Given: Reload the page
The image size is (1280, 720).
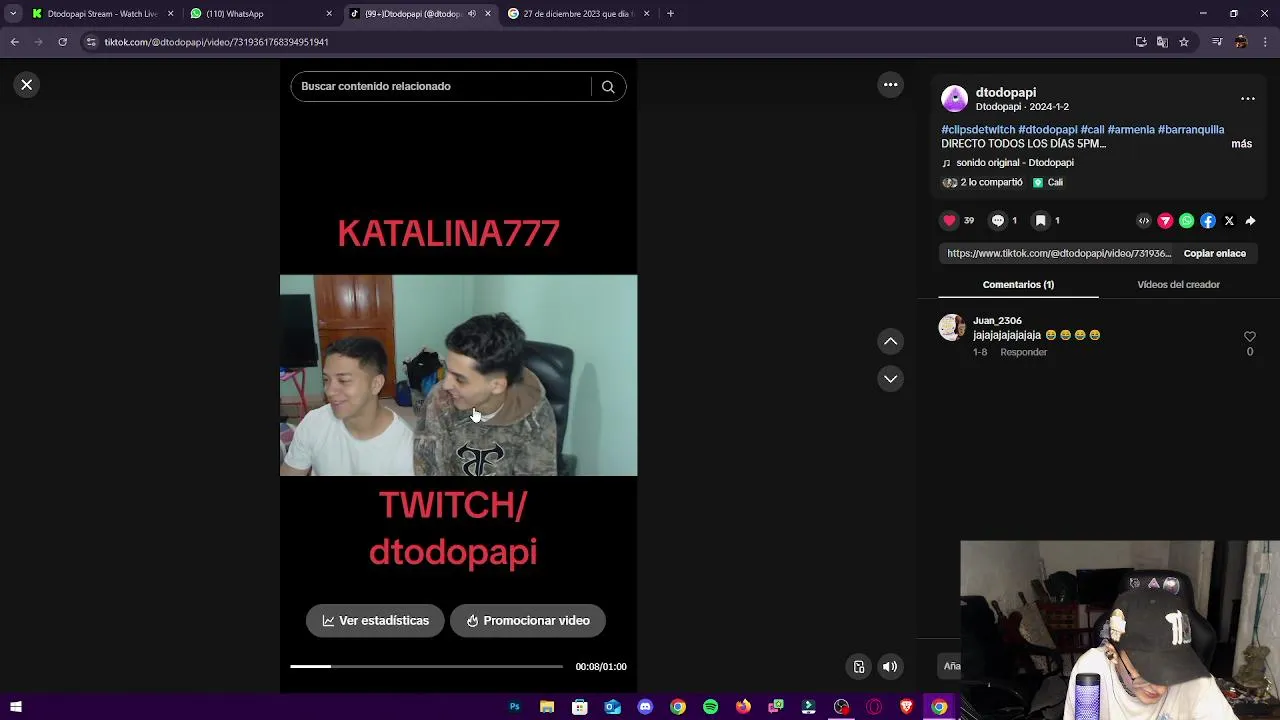Looking at the screenshot, I should coord(62,42).
